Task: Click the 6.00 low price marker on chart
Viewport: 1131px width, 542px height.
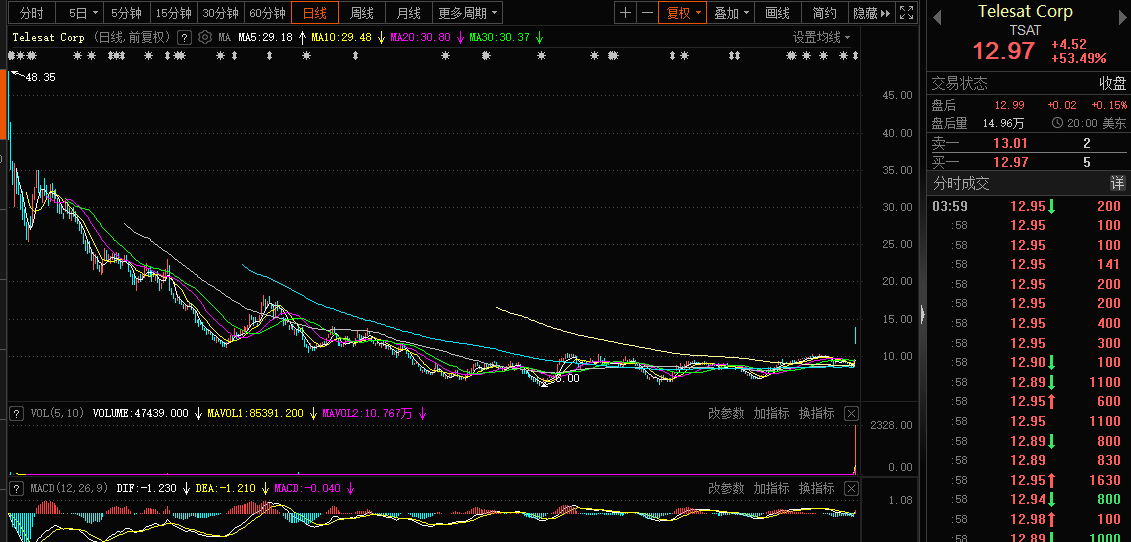Action: pyautogui.click(x=566, y=378)
